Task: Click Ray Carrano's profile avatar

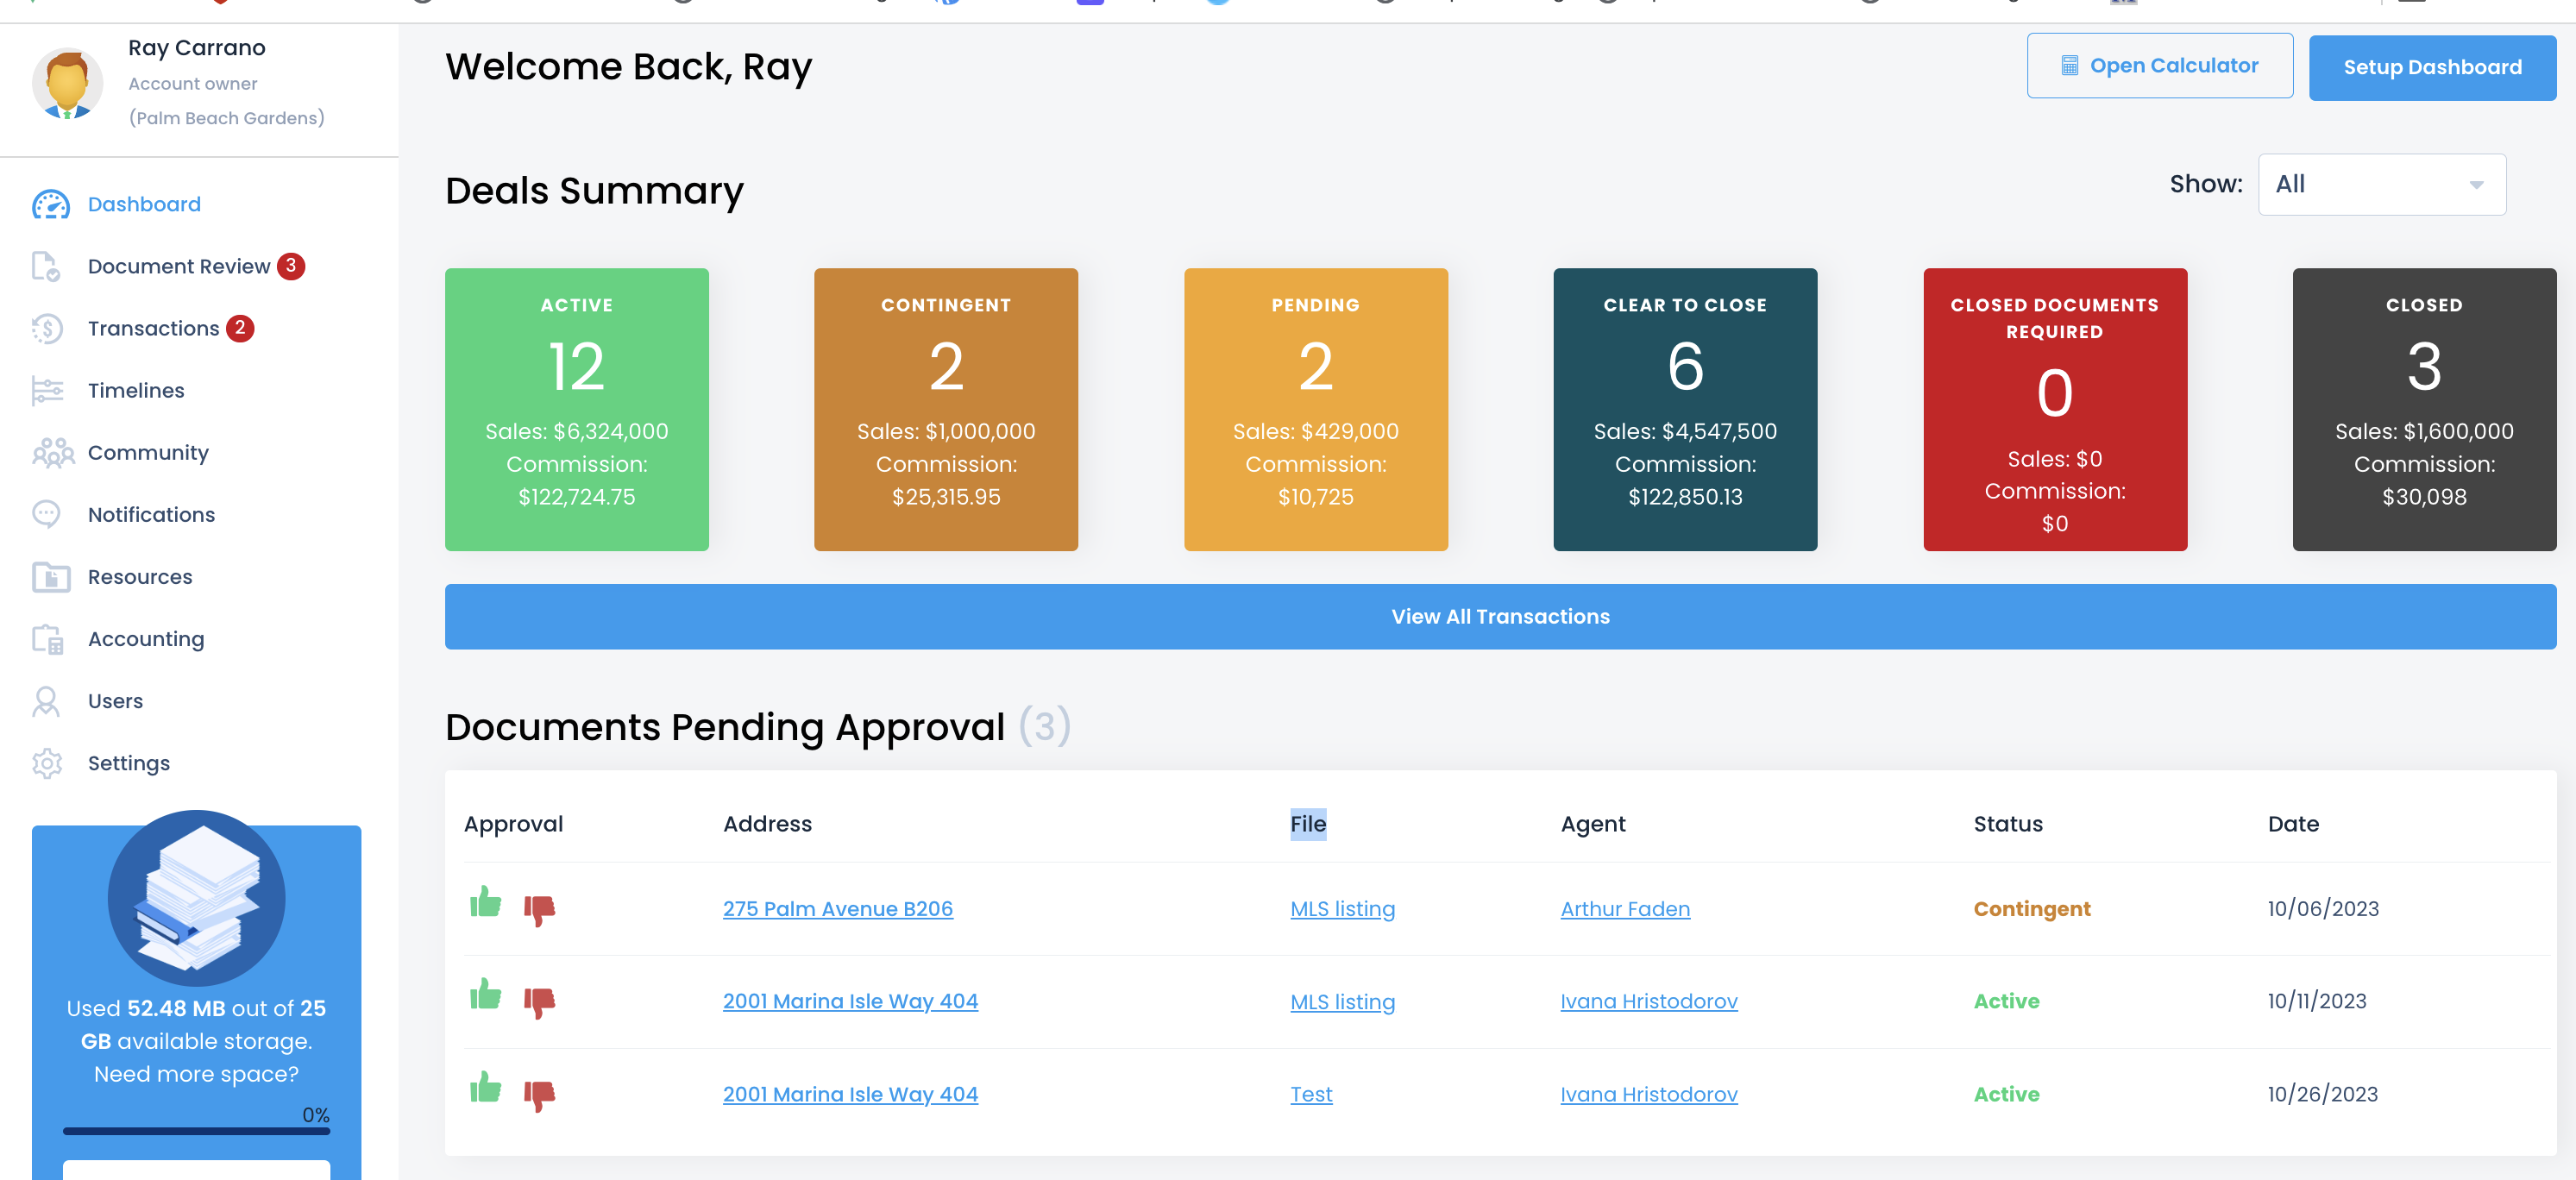Action: pos(67,83)
